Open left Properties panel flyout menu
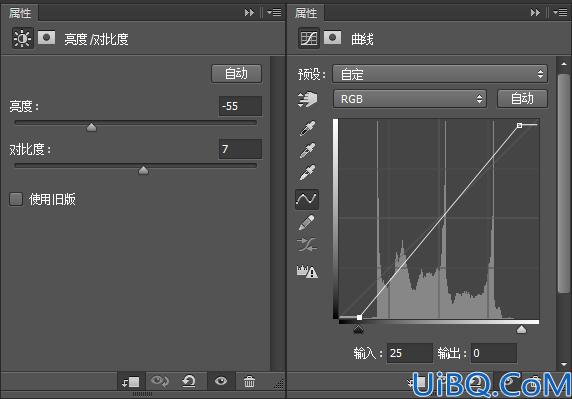 click(274, 13)
